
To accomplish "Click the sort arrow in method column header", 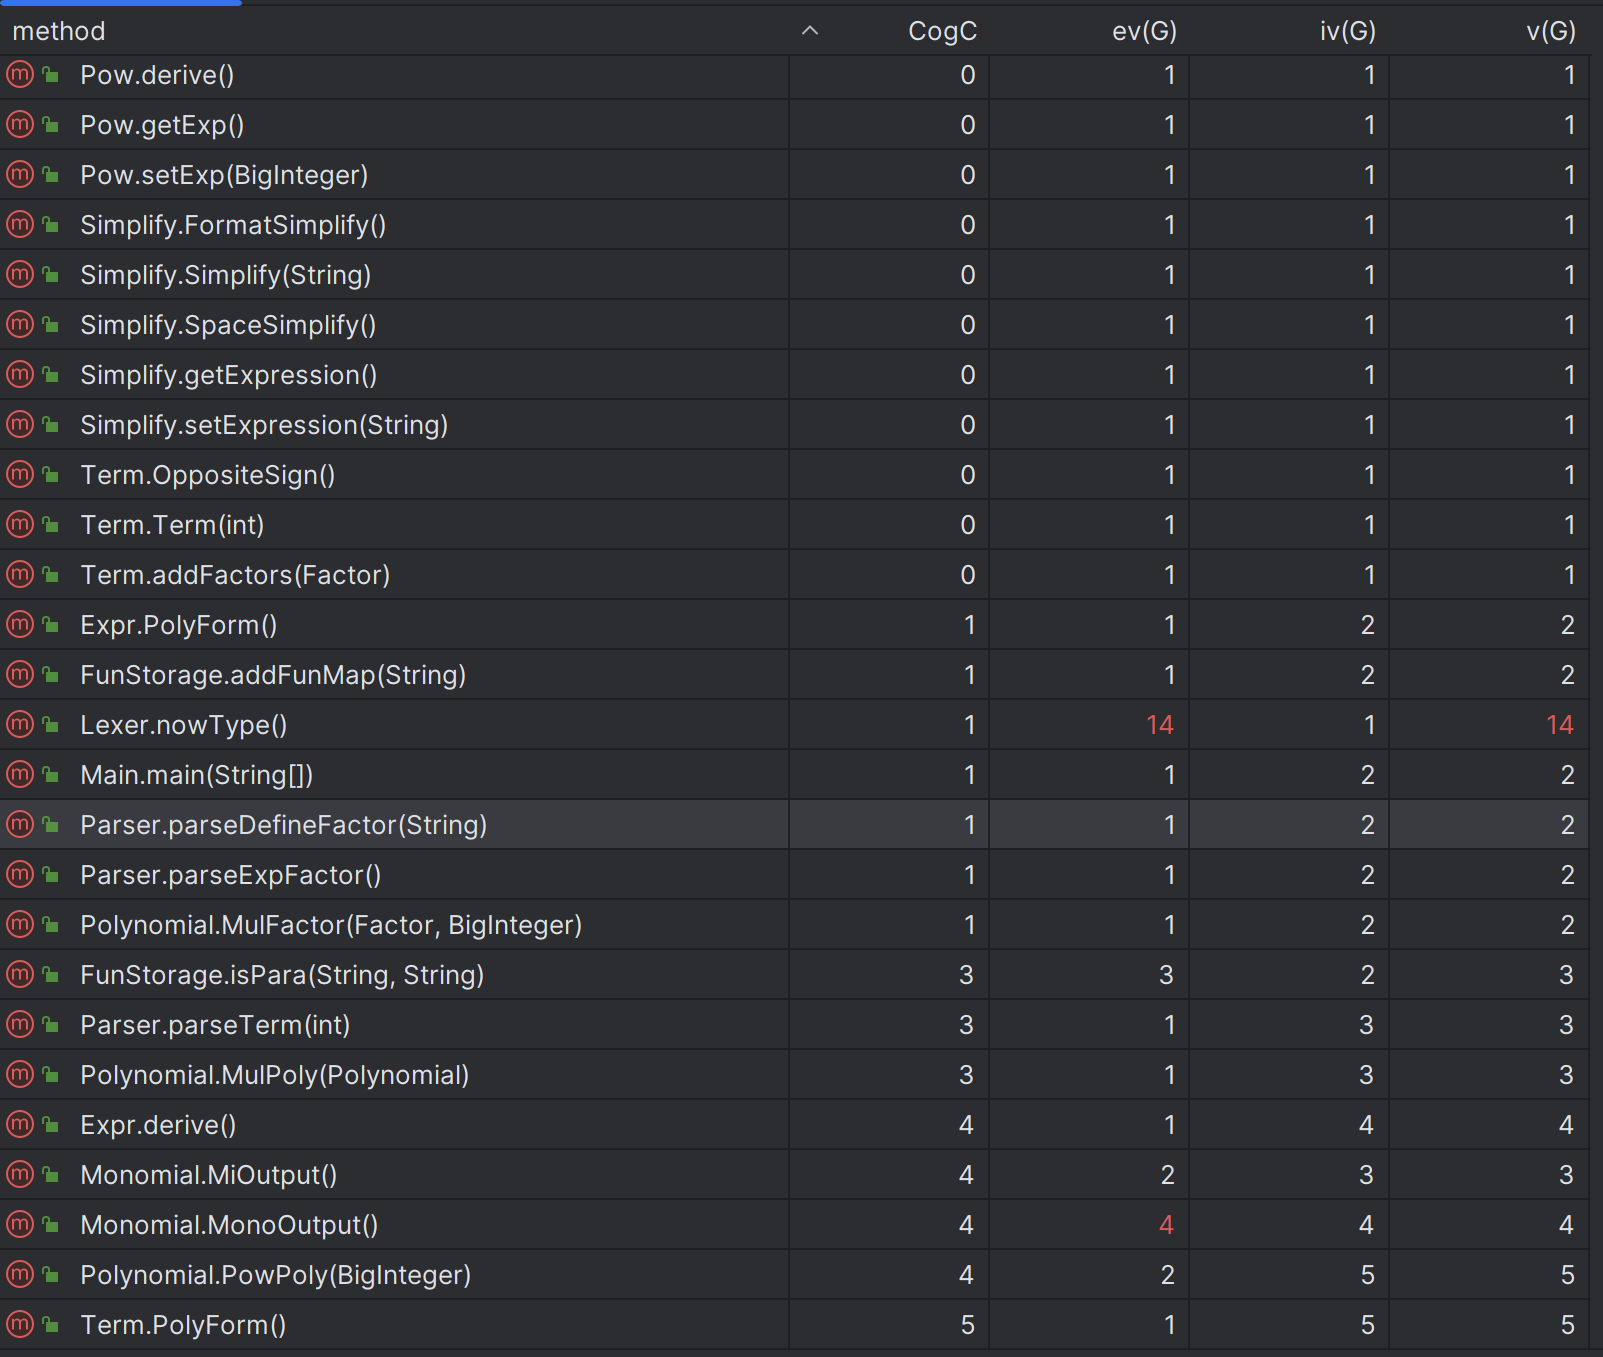I will (810, 31).
